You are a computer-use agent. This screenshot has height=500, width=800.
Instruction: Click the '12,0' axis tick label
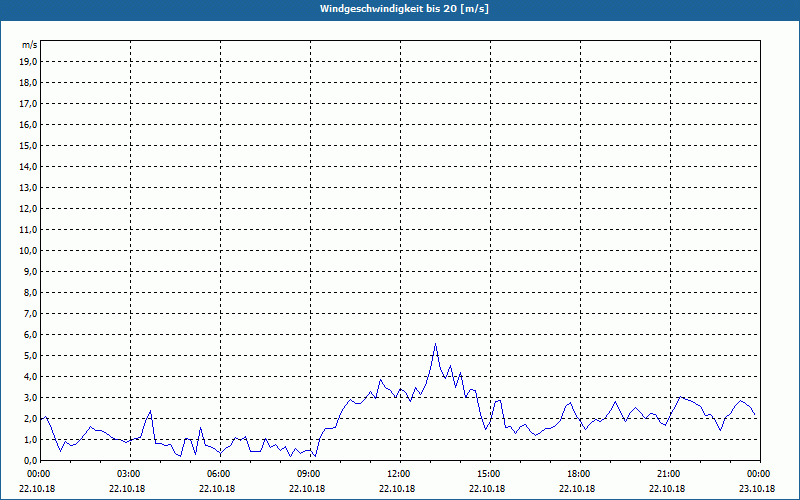click(28, 208)
